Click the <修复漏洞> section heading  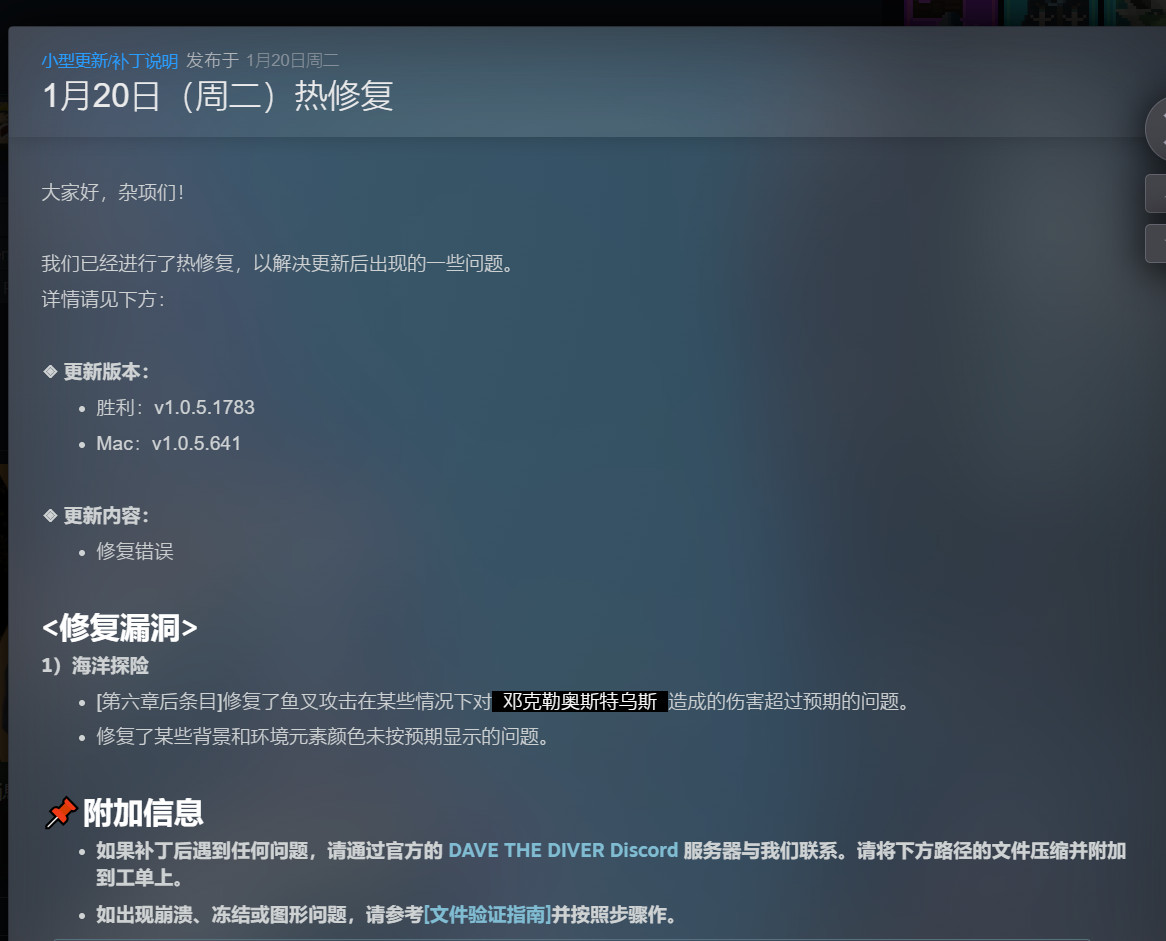[x=120, y=628]
